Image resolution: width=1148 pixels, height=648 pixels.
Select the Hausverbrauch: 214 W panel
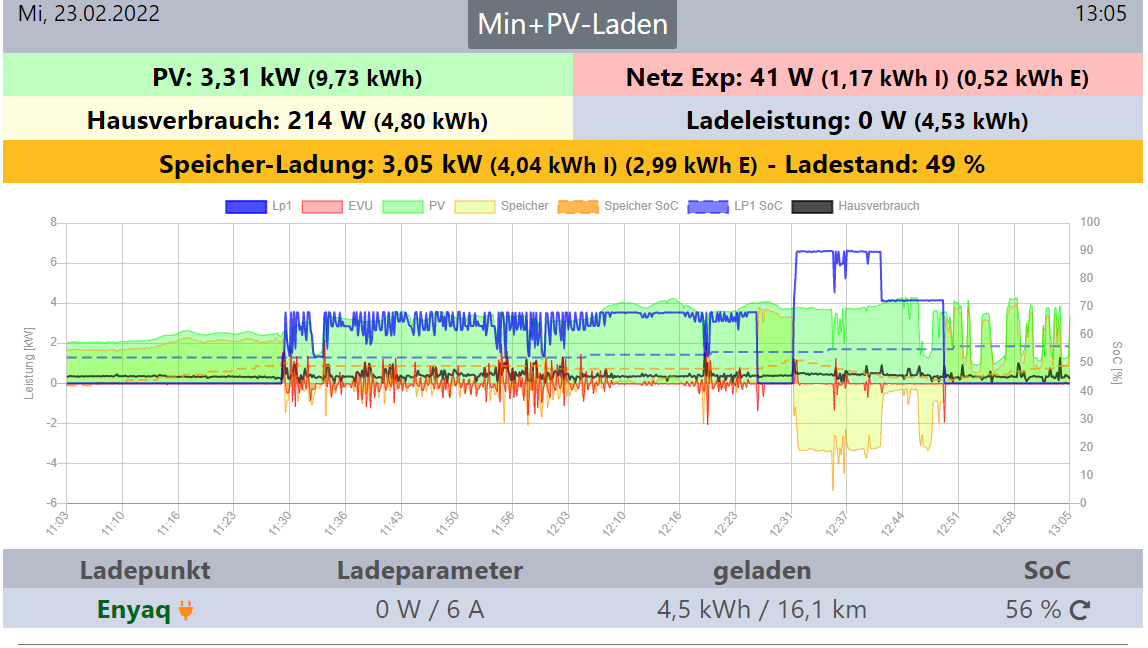click(288, 119)
